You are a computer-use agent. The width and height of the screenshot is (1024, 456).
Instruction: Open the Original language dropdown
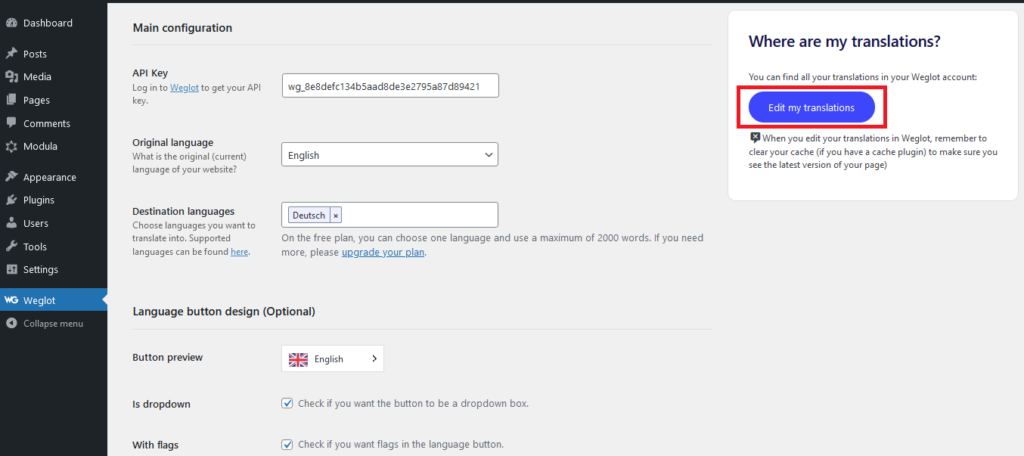coord(389,155)
